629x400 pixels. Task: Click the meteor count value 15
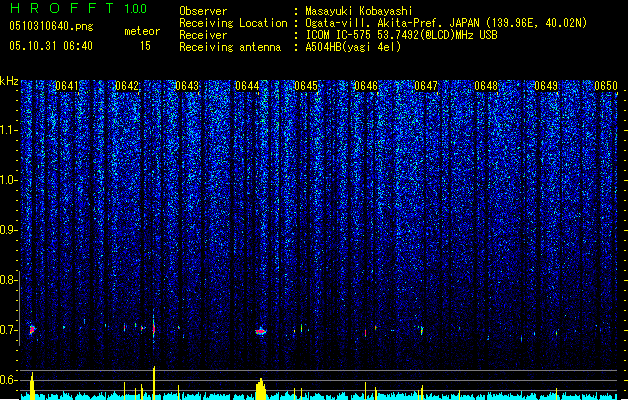click(145, 46)
